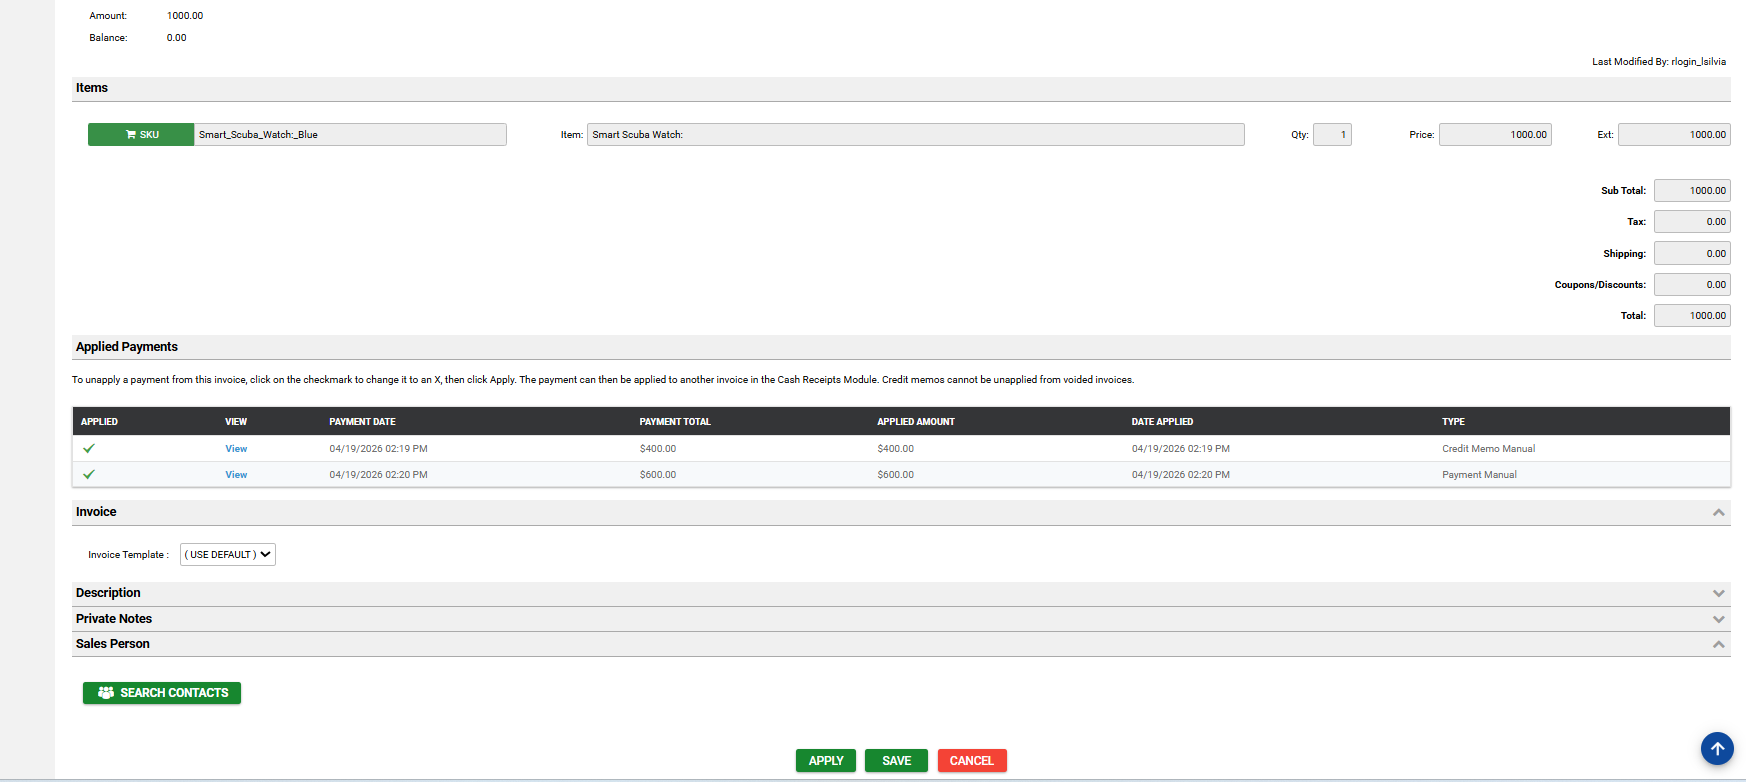Click the scroll-to-top arrow button
Image resolution: width=1746 pixels, height=782 pixels.
point(1717,748)
